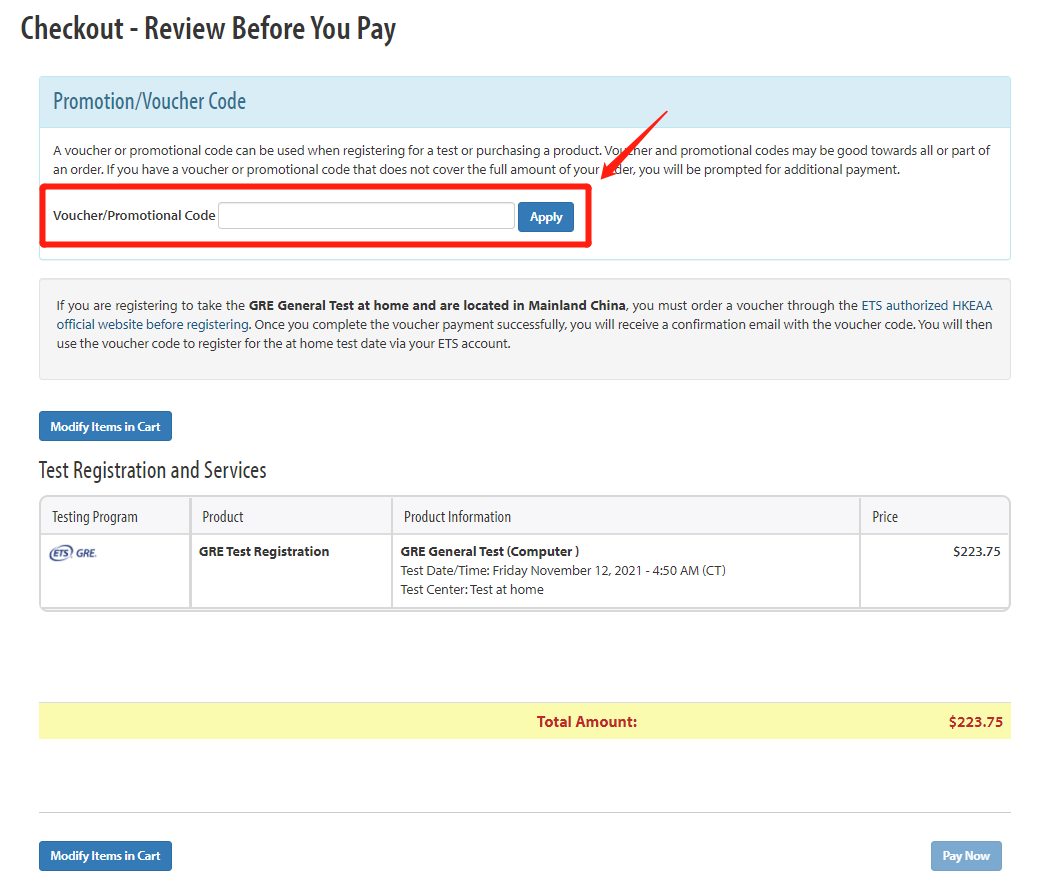Click the Price column header
Image resolution: width=1039 pixels, height=879 pixels.
(x=885, y=517)
